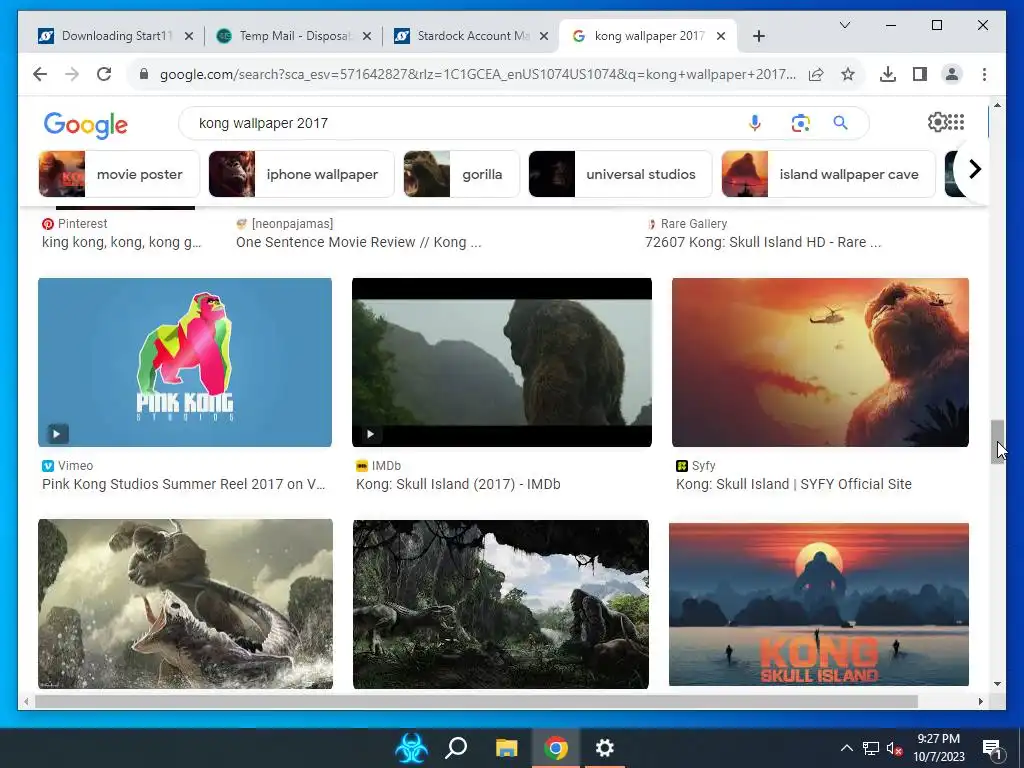The height and width of the screenshot is (768, 1024).
Task: Apply the gorilla filter chip
Action: pos(462,174)
